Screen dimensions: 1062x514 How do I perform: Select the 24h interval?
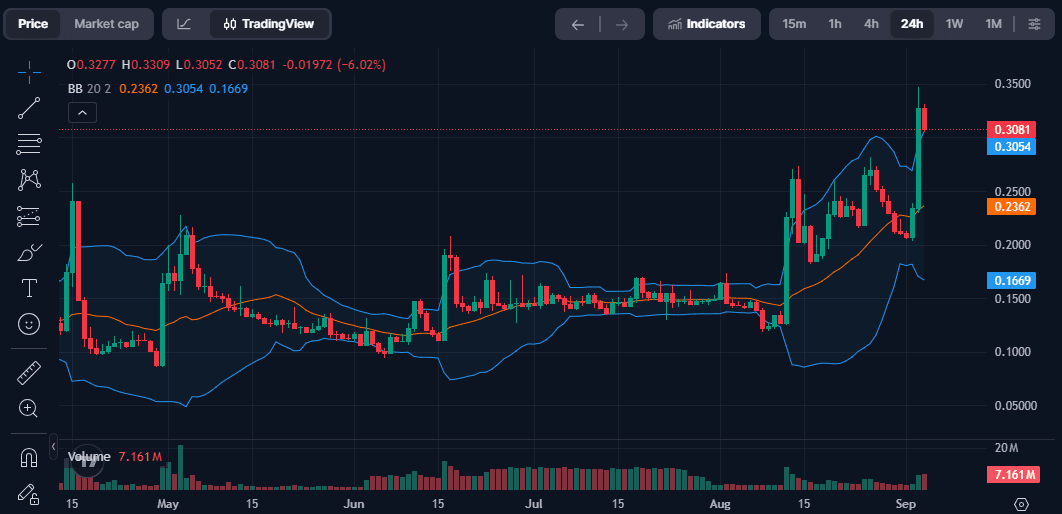pyautogui.click(x=912, y=24)
